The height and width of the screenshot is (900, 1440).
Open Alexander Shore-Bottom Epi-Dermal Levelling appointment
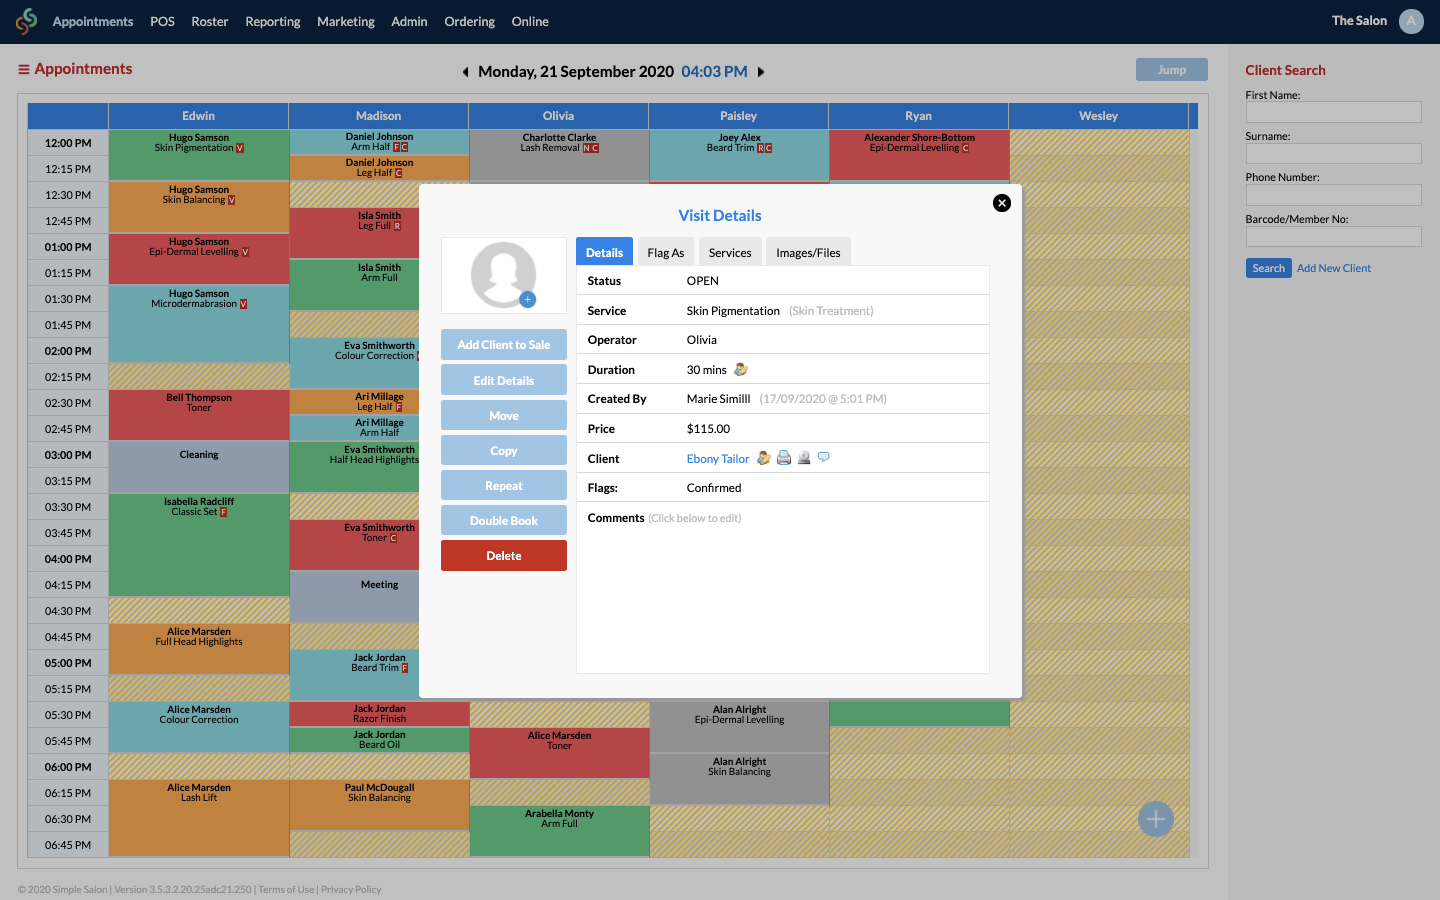coord(919,155)
